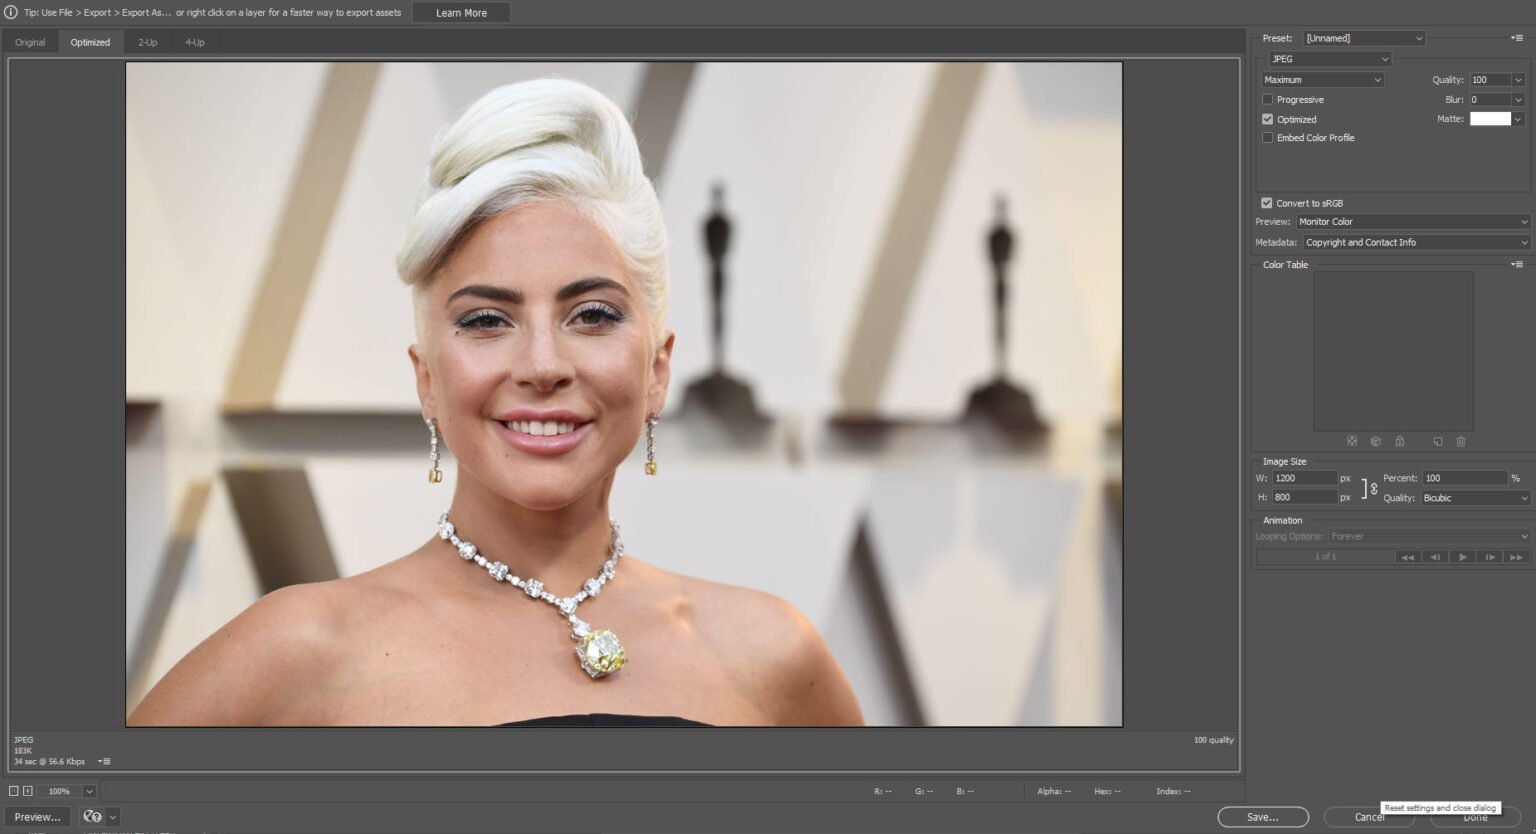The image size is (1536, 834).
Task: Create a new color in Color Table
Action: pyautogui.click(x=1437, y=441)
